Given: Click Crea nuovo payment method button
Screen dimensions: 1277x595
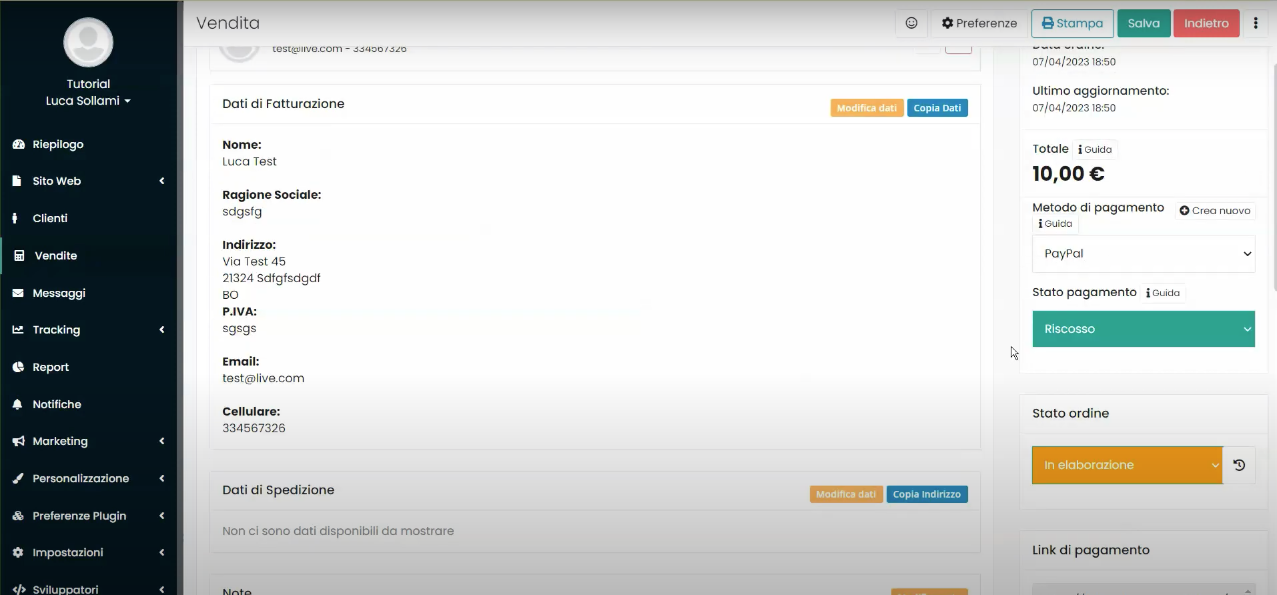Looking at the screenshot, I should [1215, 211].
